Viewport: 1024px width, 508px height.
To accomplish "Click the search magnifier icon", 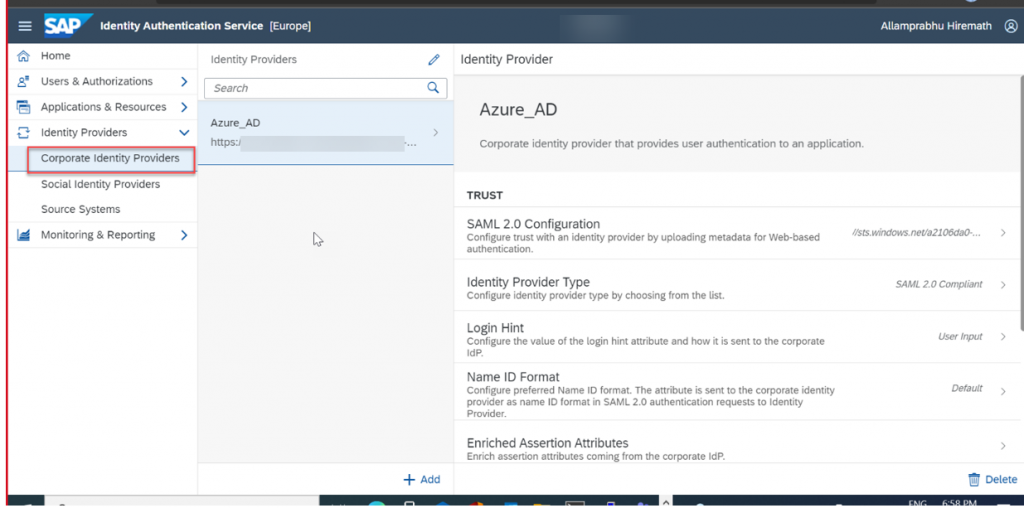I will (x=433, y=87).
